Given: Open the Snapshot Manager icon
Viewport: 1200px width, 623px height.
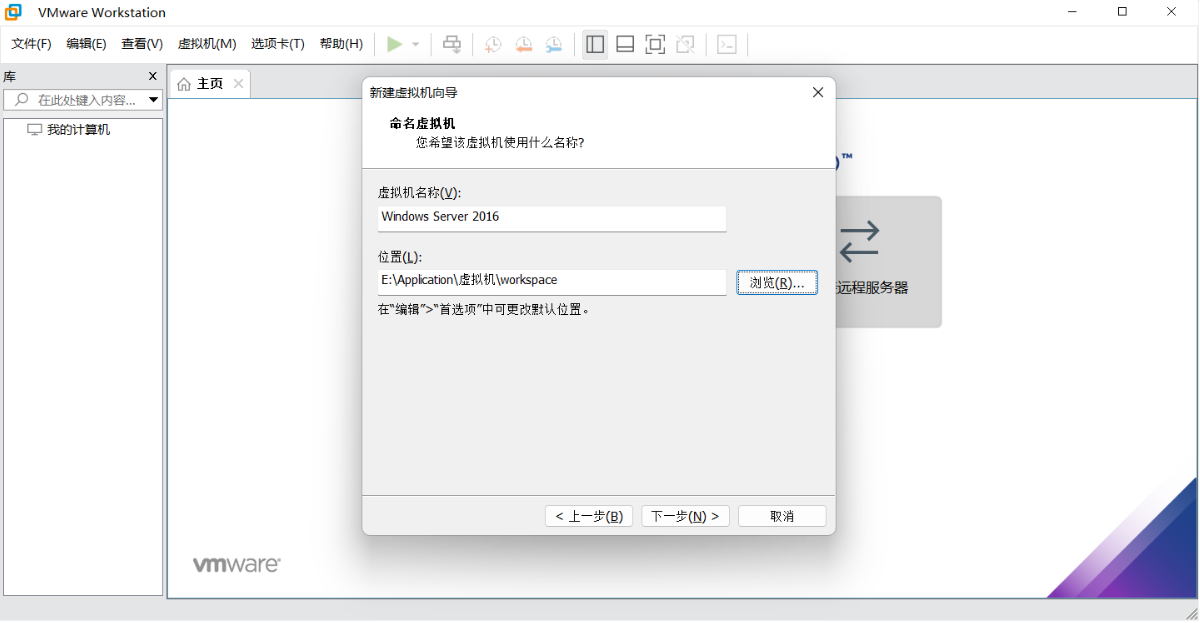Looking at the screenshot, I should click(553, 44).
